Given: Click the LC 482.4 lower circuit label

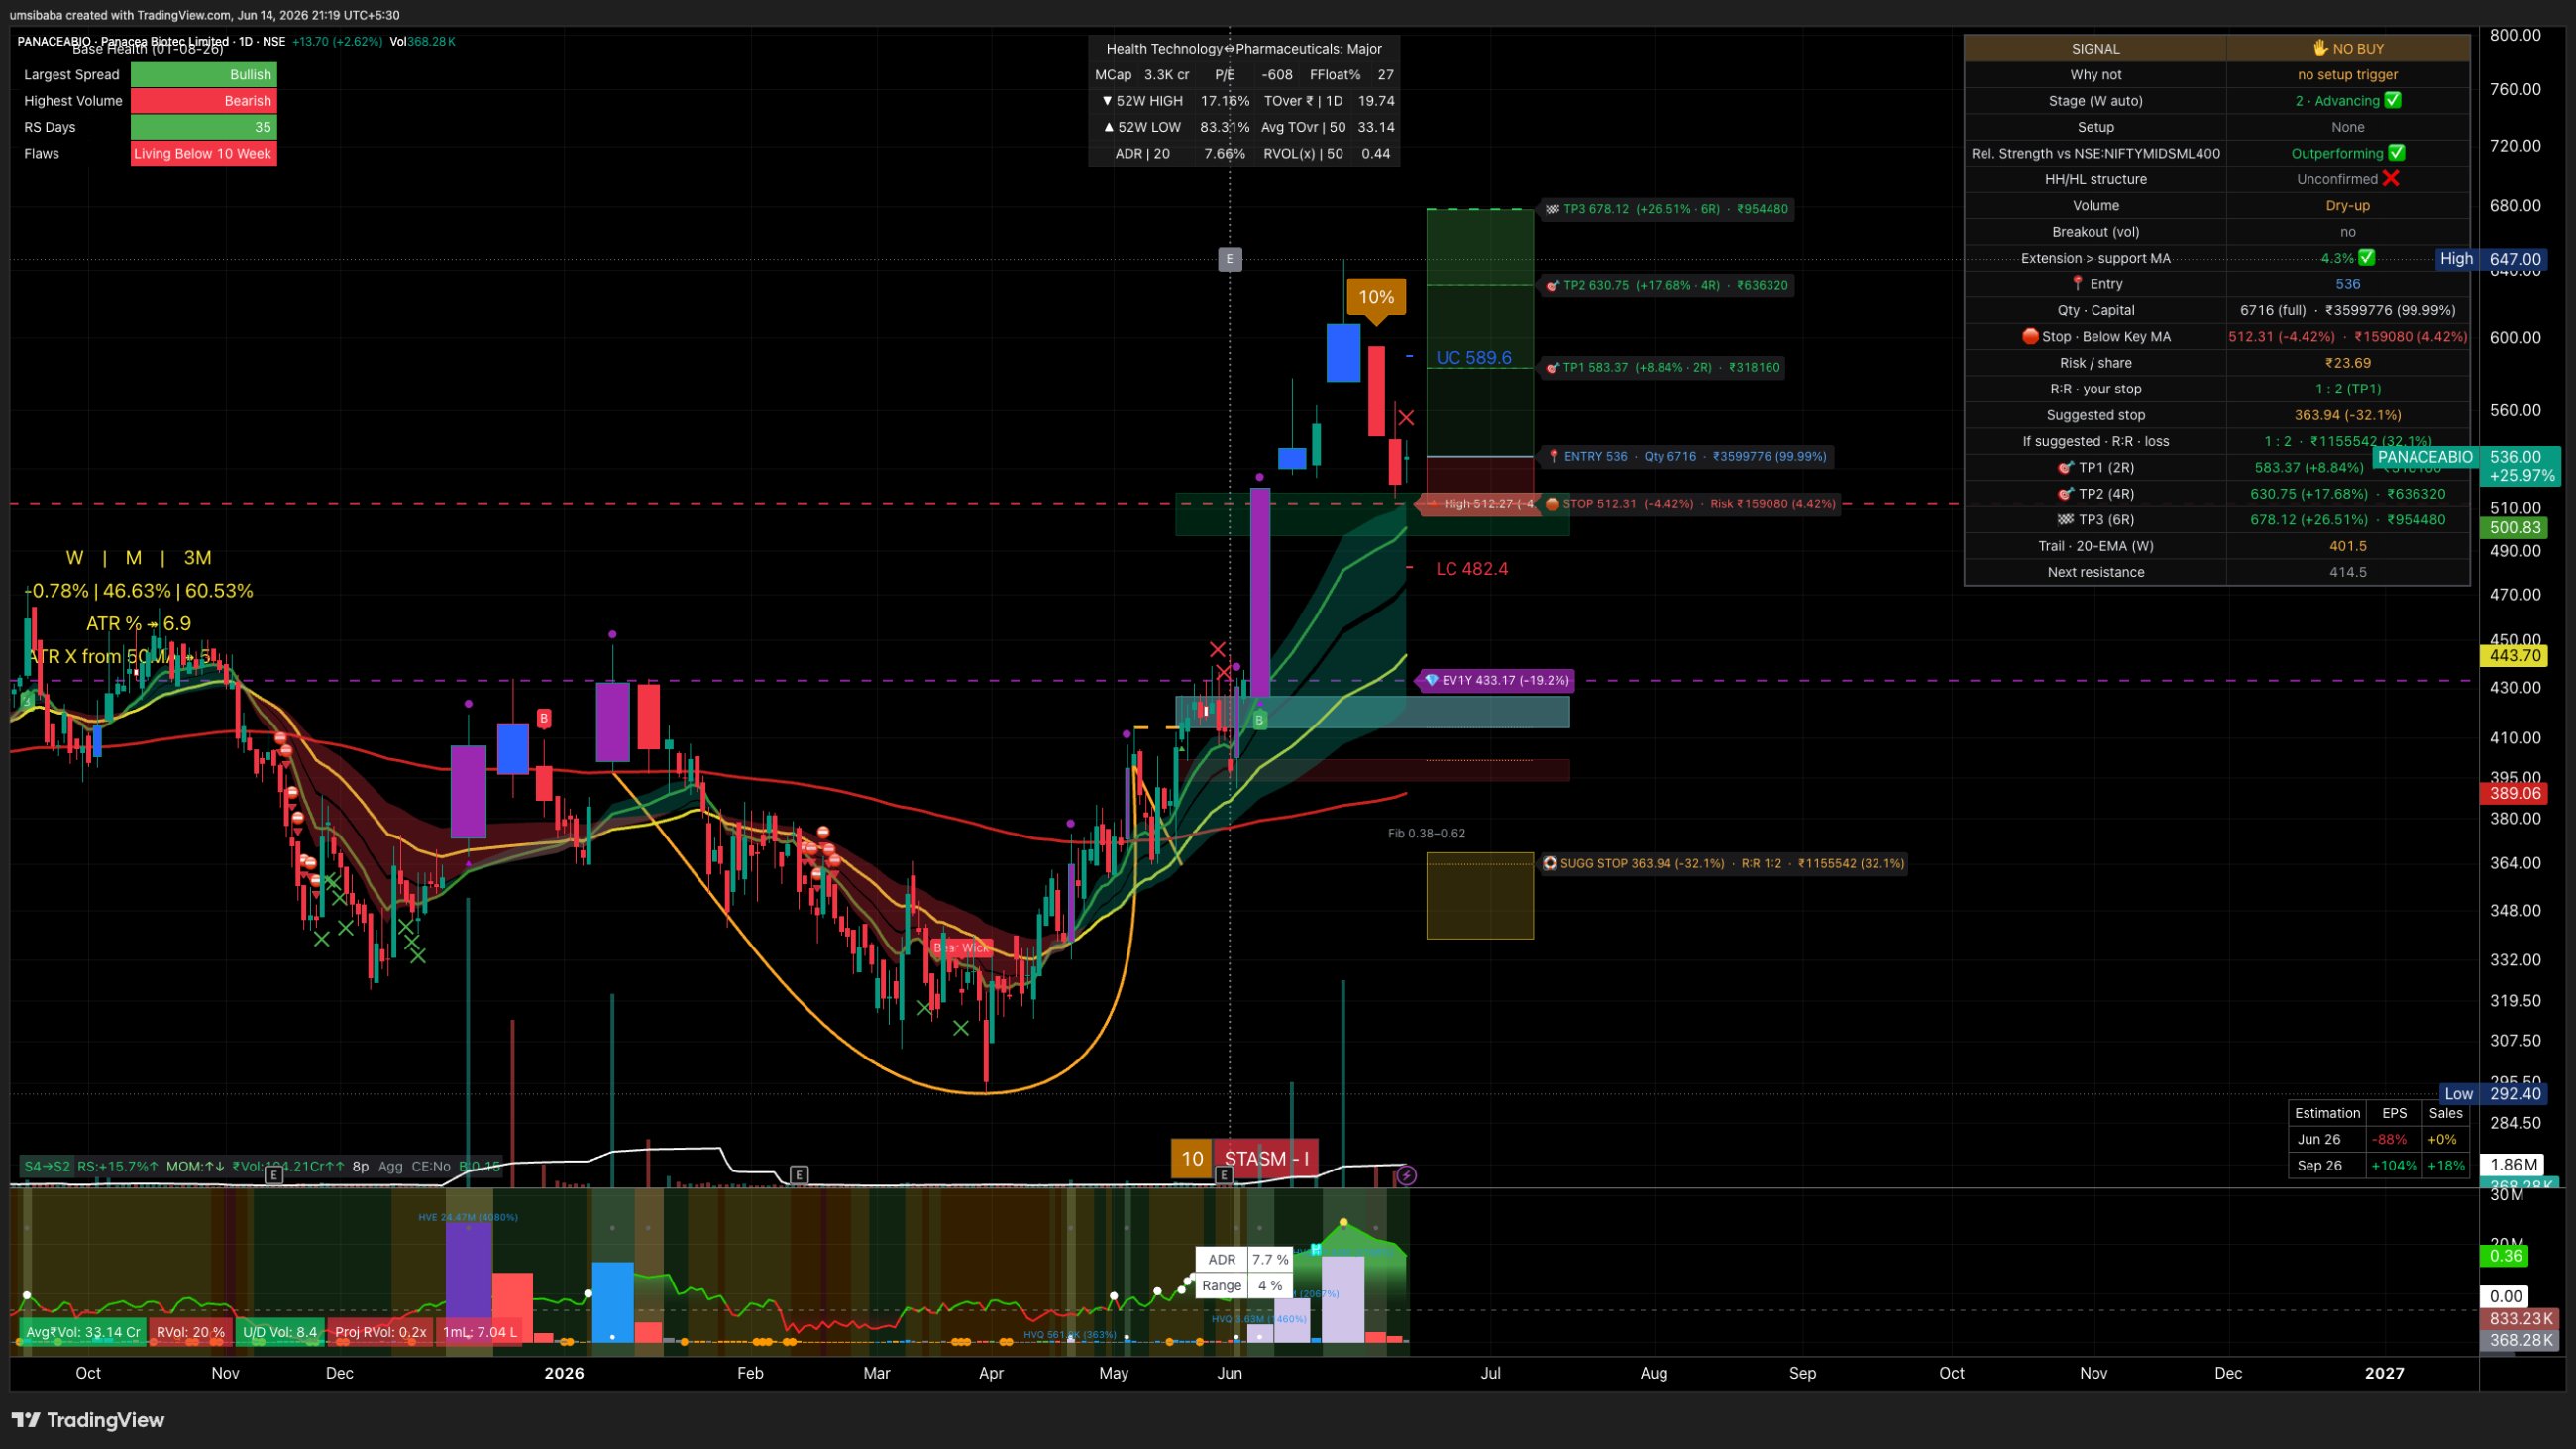Looking at the screenshot, I should 1472,569.
